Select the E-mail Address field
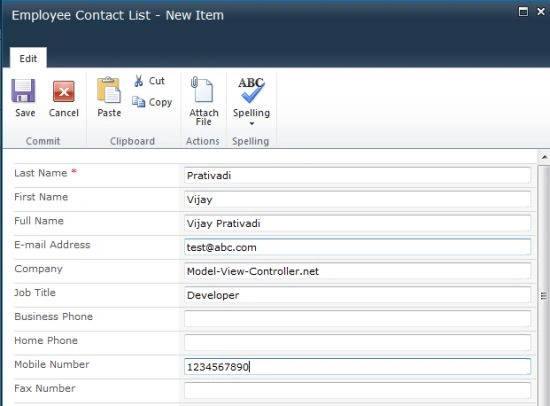The width and height of the screenshot is (550, 406). pos(357,247)
